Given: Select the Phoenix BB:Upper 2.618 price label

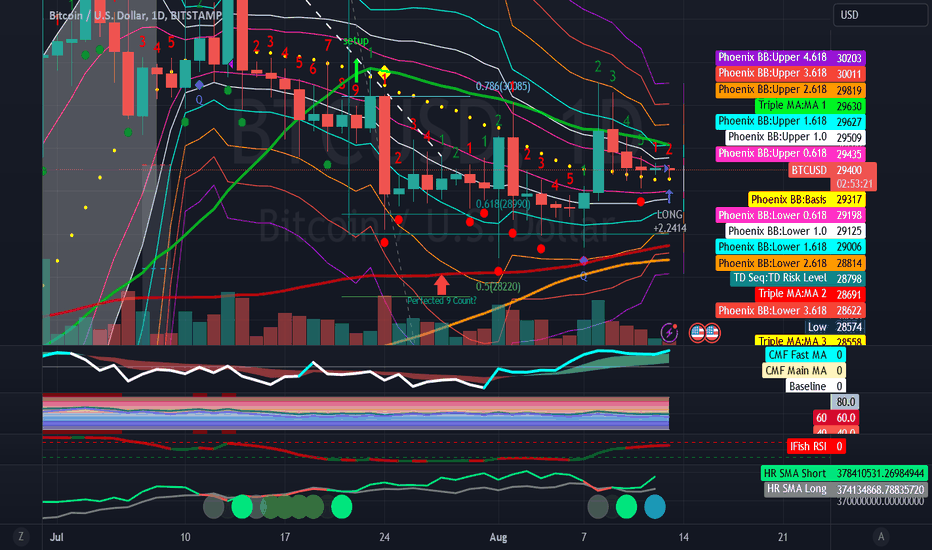Looking at the screenshot, I should point(790,90).
